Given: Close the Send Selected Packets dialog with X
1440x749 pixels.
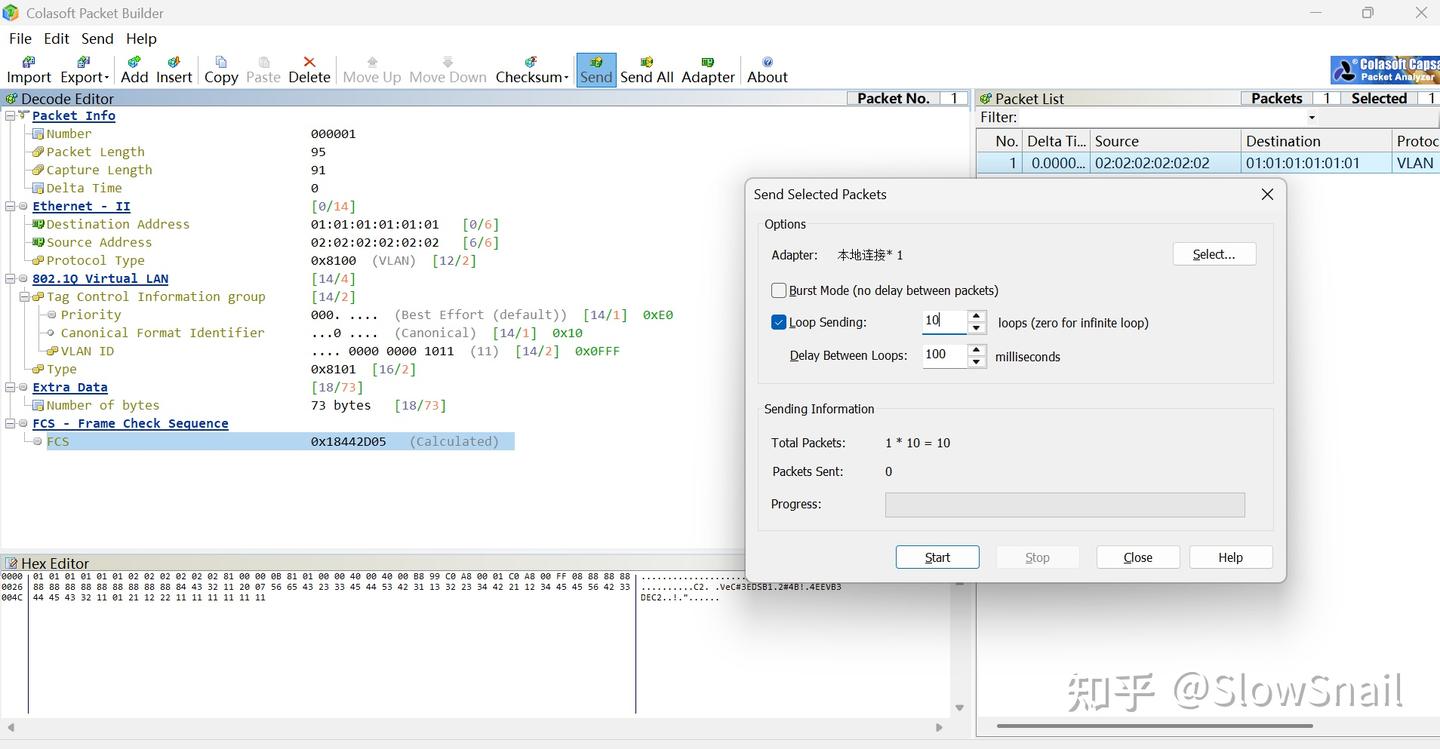Looking at the screenshot, I should tap(1267, 194).
